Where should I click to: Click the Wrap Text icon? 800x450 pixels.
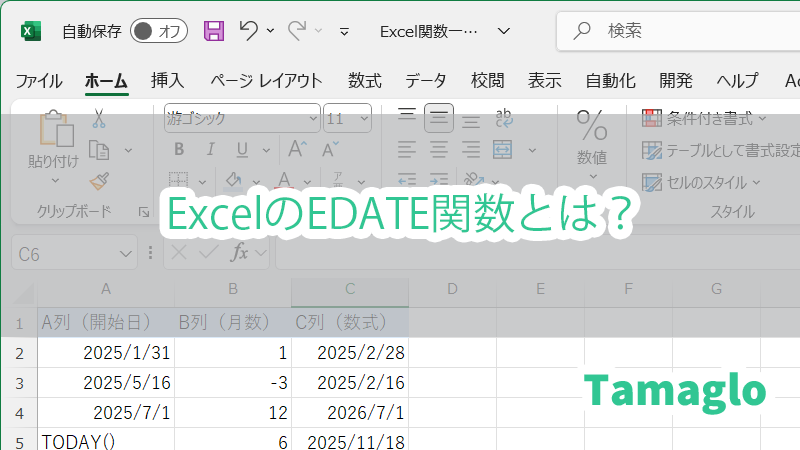tap(505, 119)
